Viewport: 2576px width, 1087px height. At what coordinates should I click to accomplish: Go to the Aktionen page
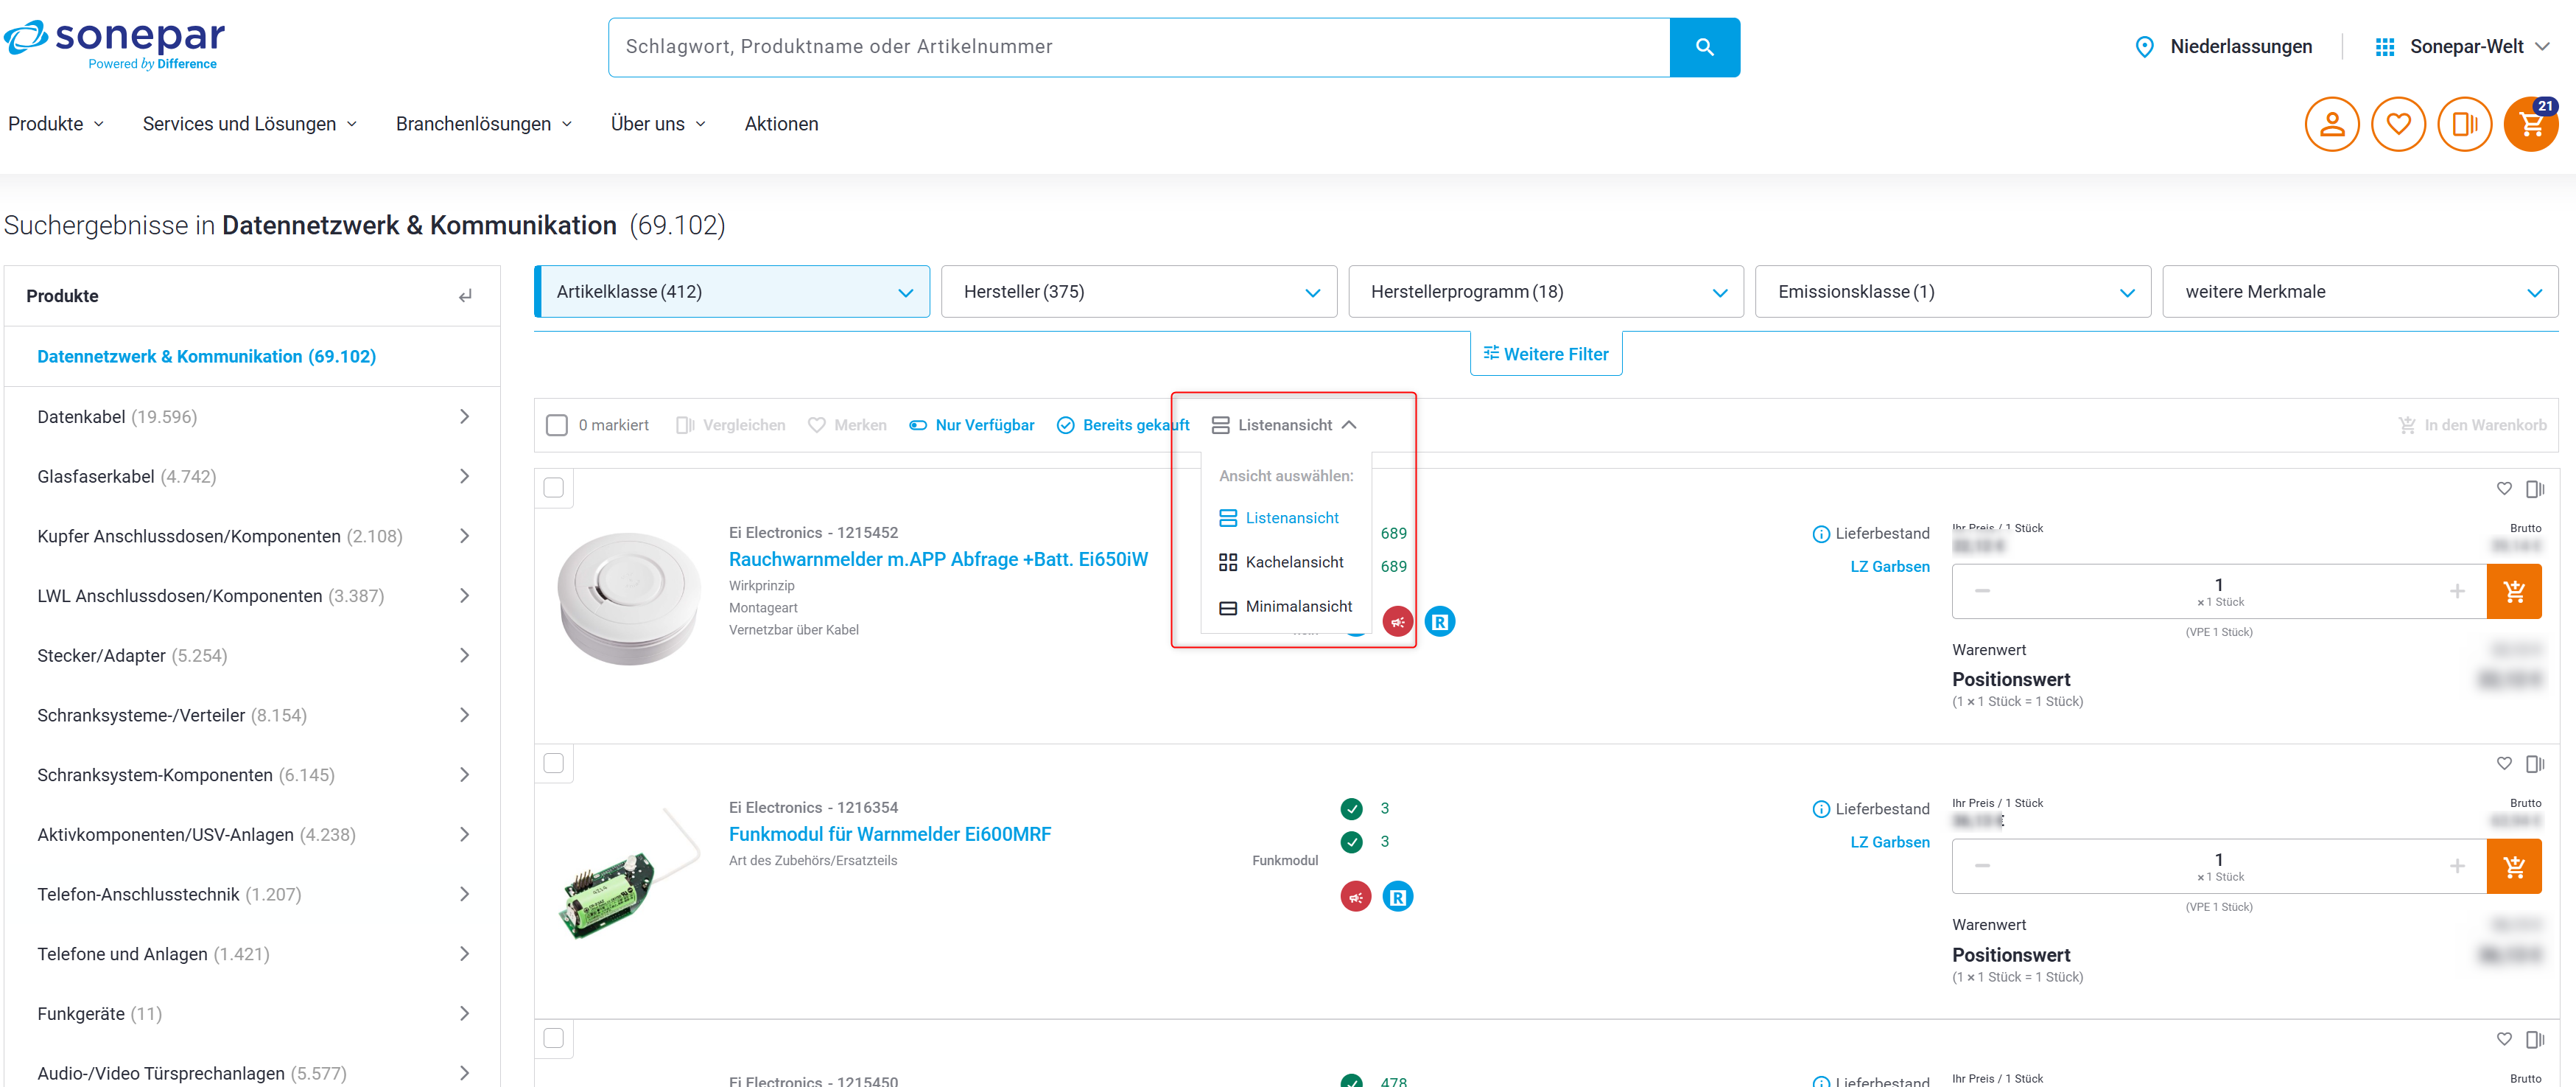(781, 124)
